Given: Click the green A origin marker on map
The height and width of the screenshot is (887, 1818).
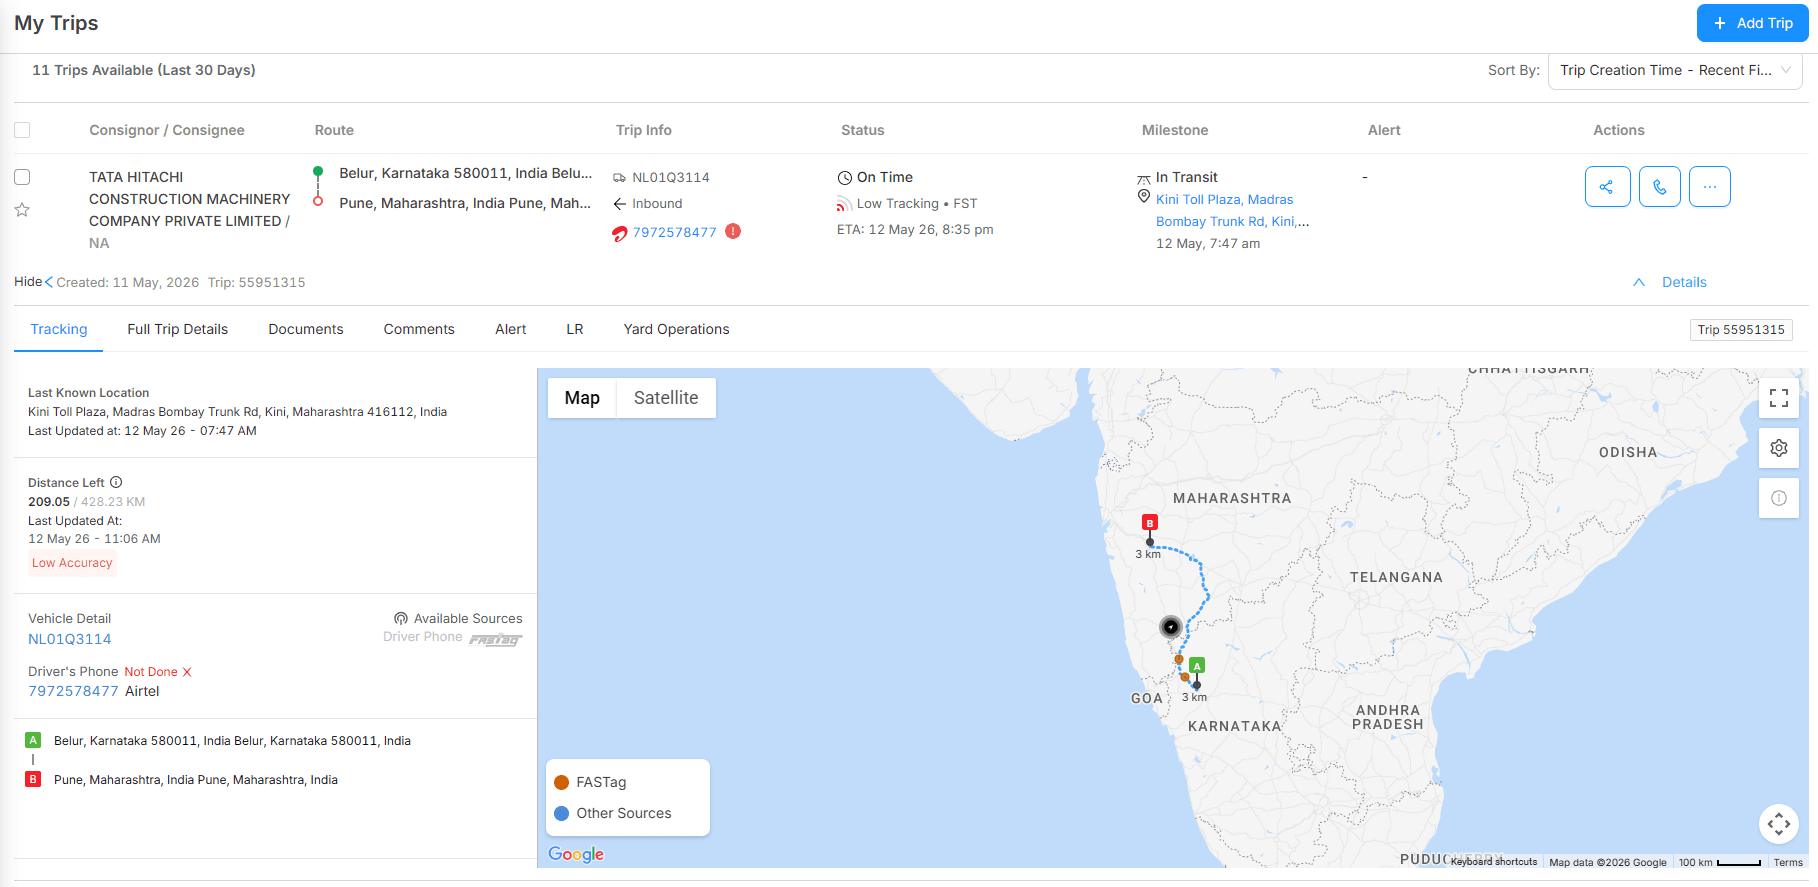Looking at the screenshot, I should (x=1197, y=665).
